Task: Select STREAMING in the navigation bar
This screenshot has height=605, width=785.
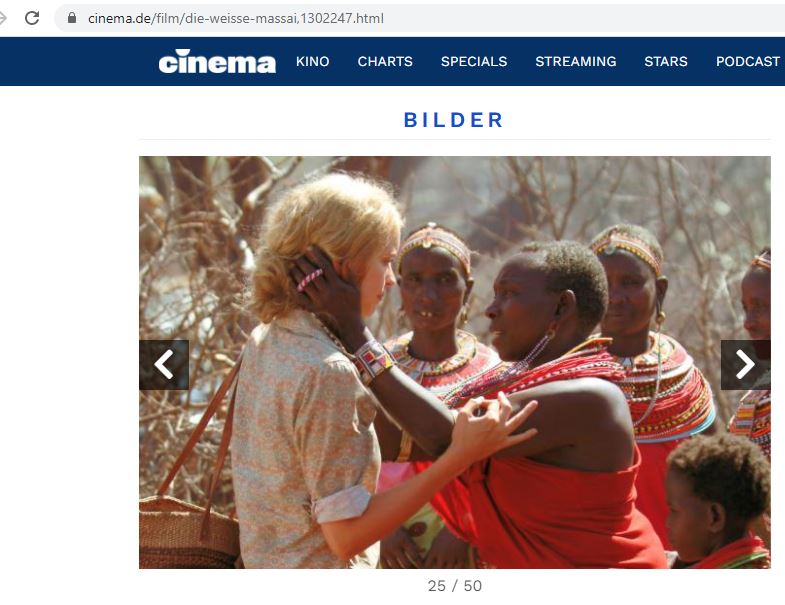Action: [x=576, y=62]
